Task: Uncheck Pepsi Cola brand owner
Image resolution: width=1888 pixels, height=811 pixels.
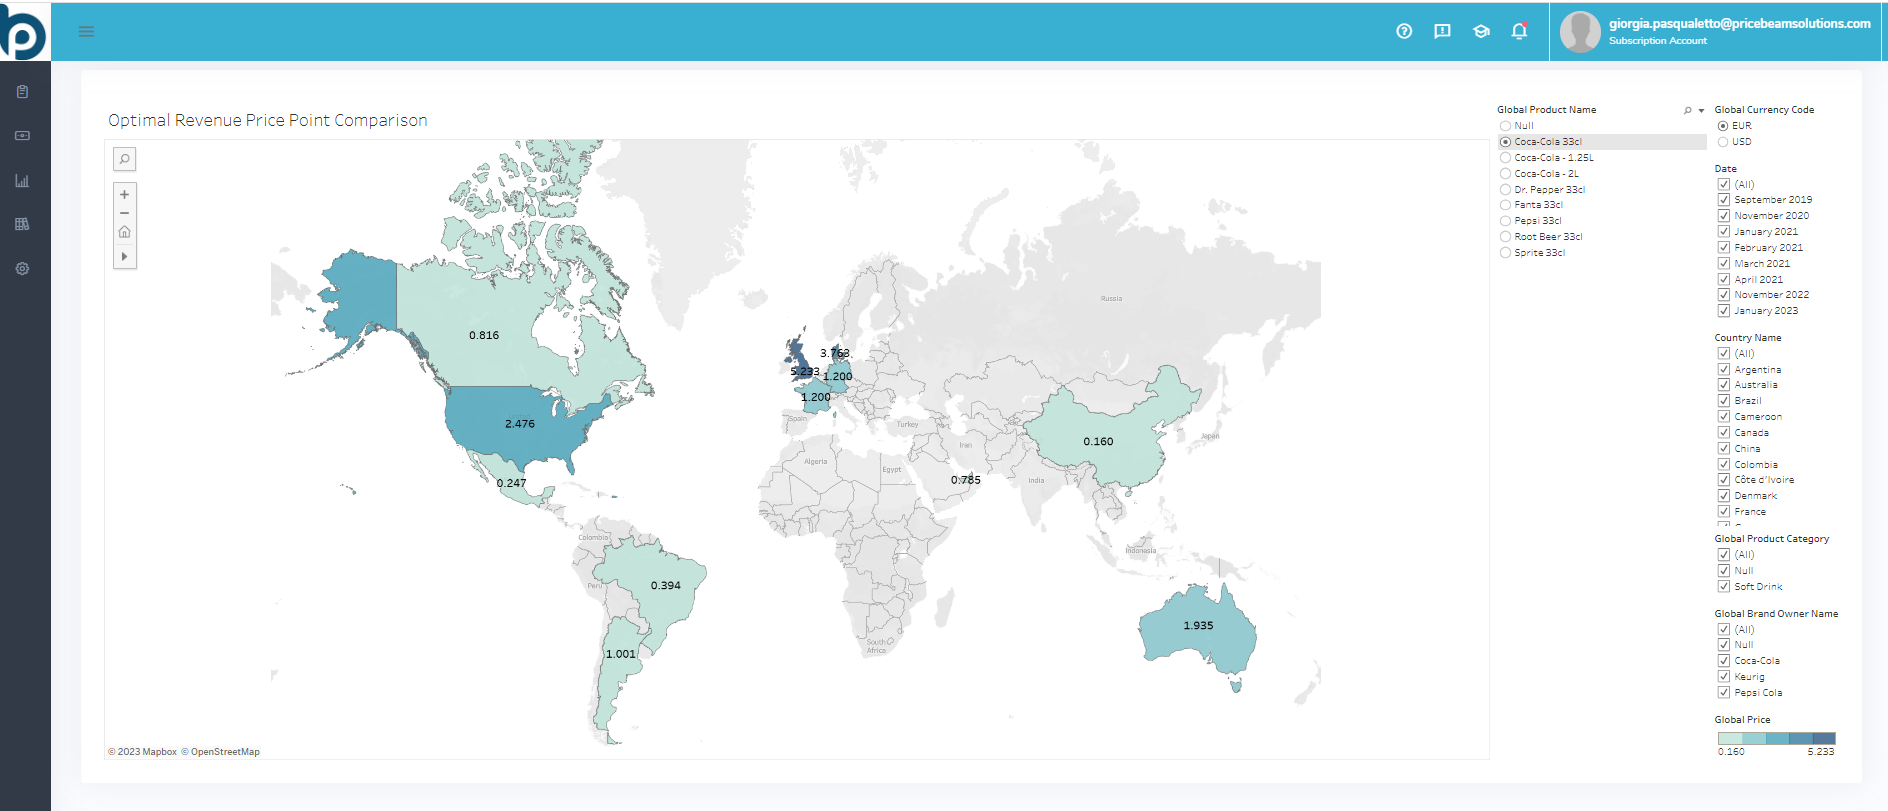Action: (x=1724, y=693)
